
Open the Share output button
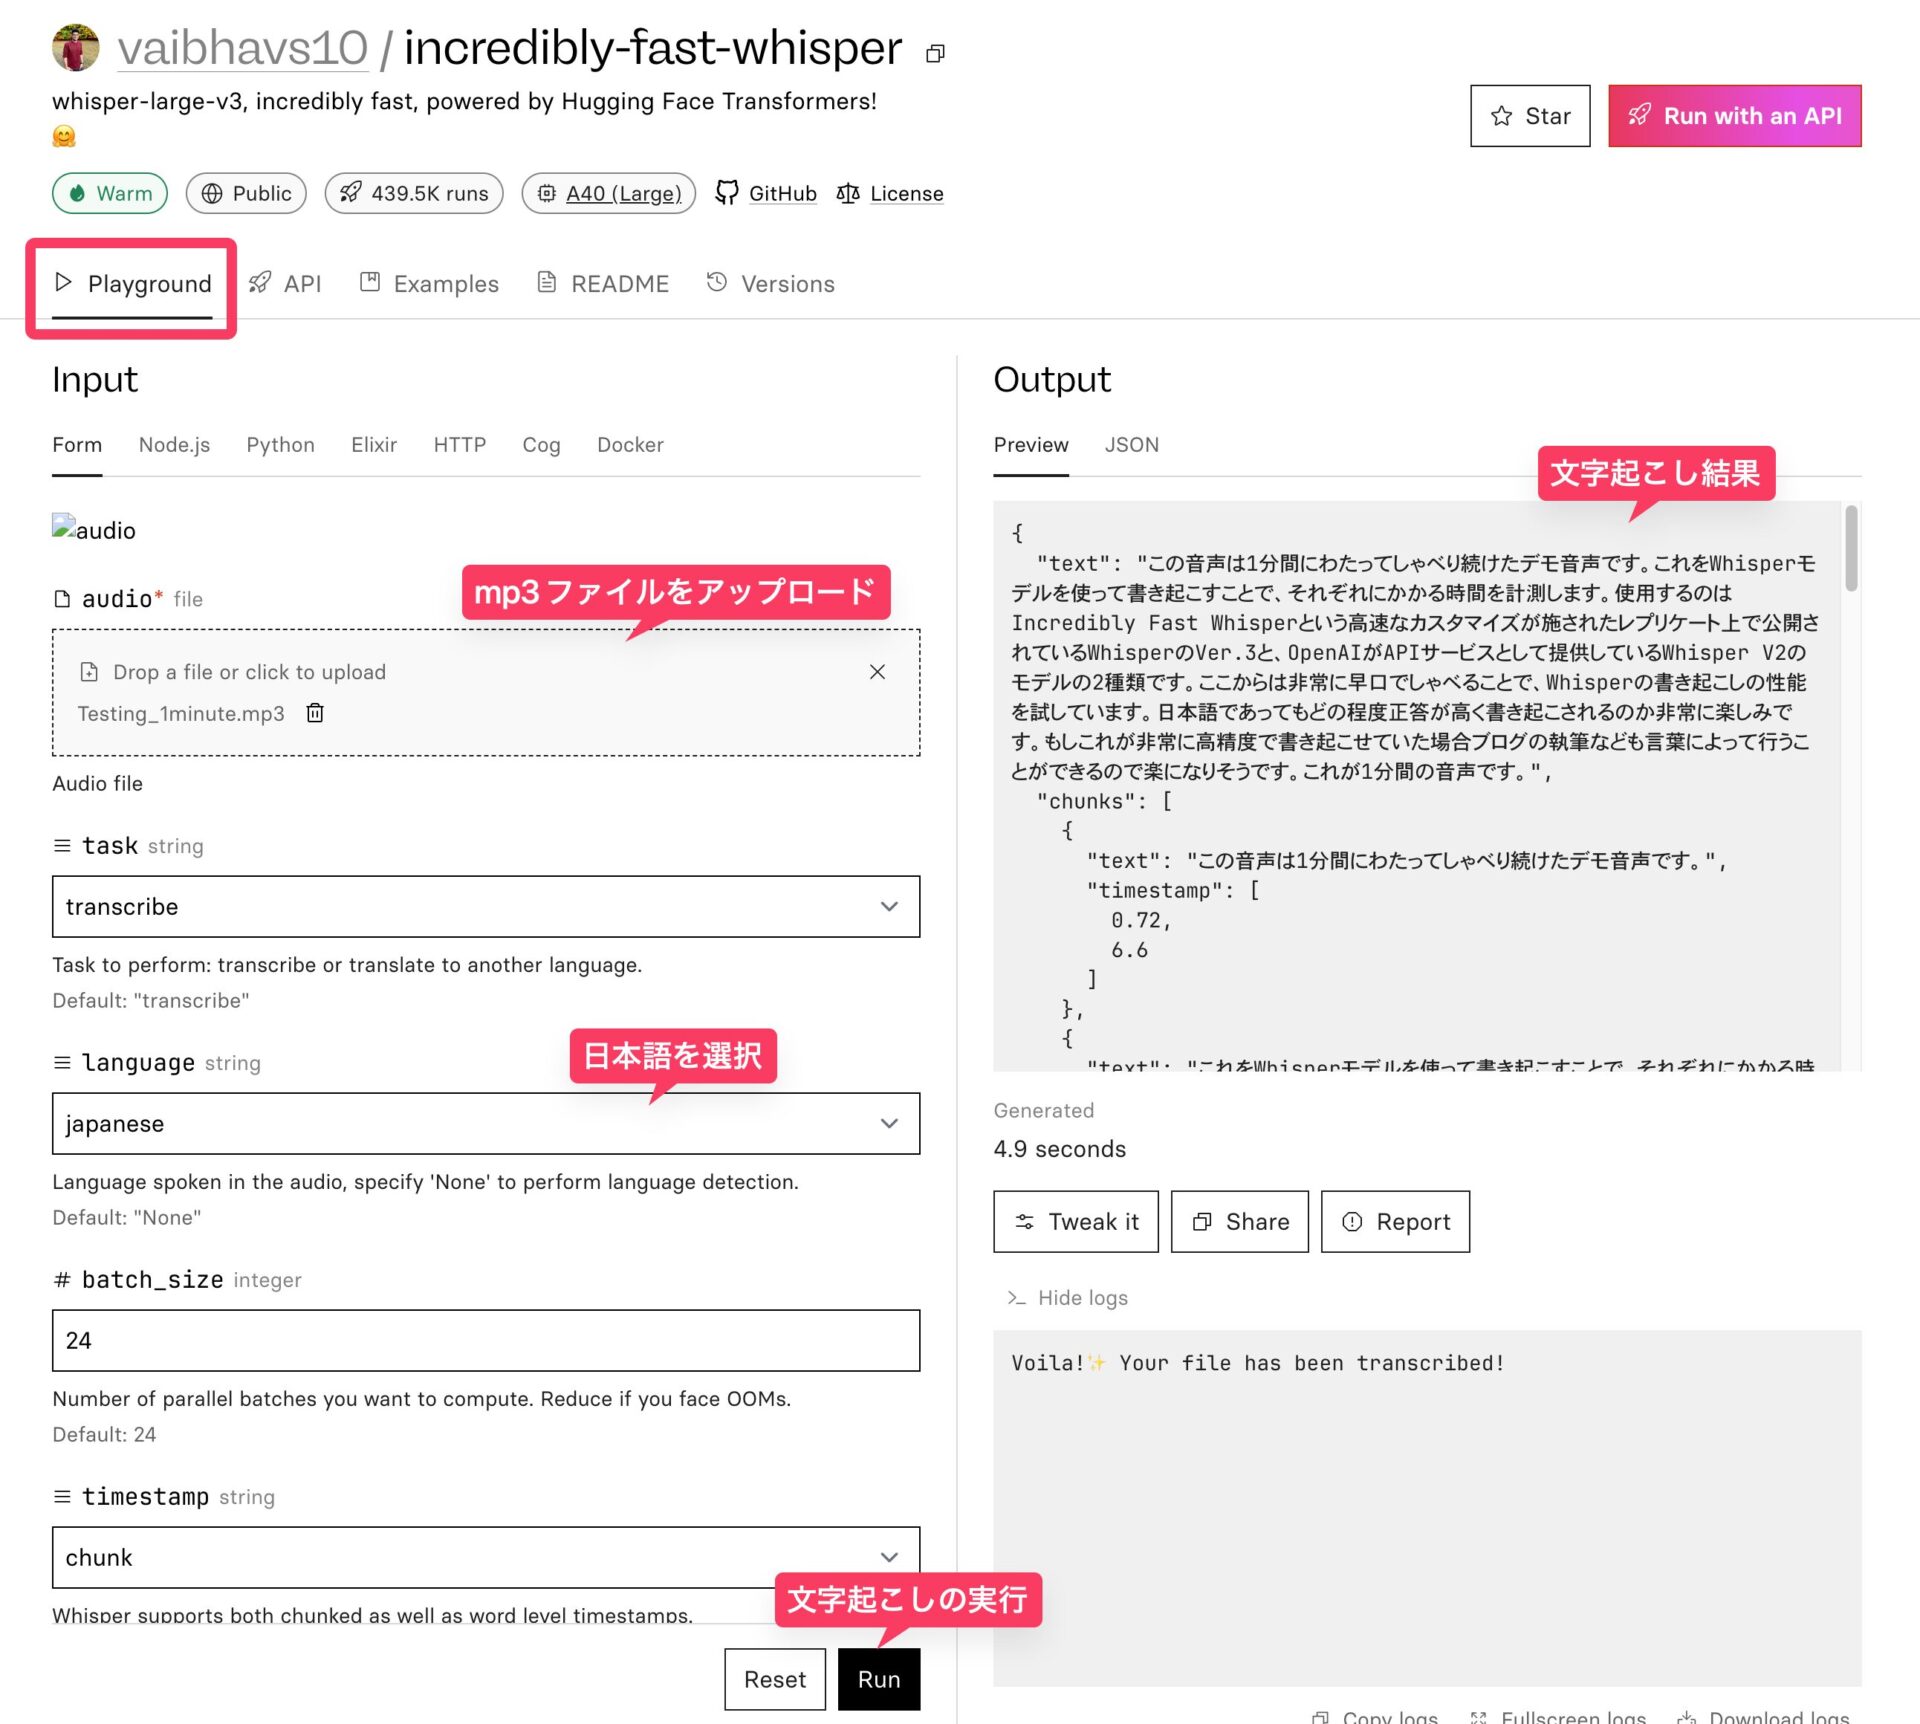point(1239,1221)
